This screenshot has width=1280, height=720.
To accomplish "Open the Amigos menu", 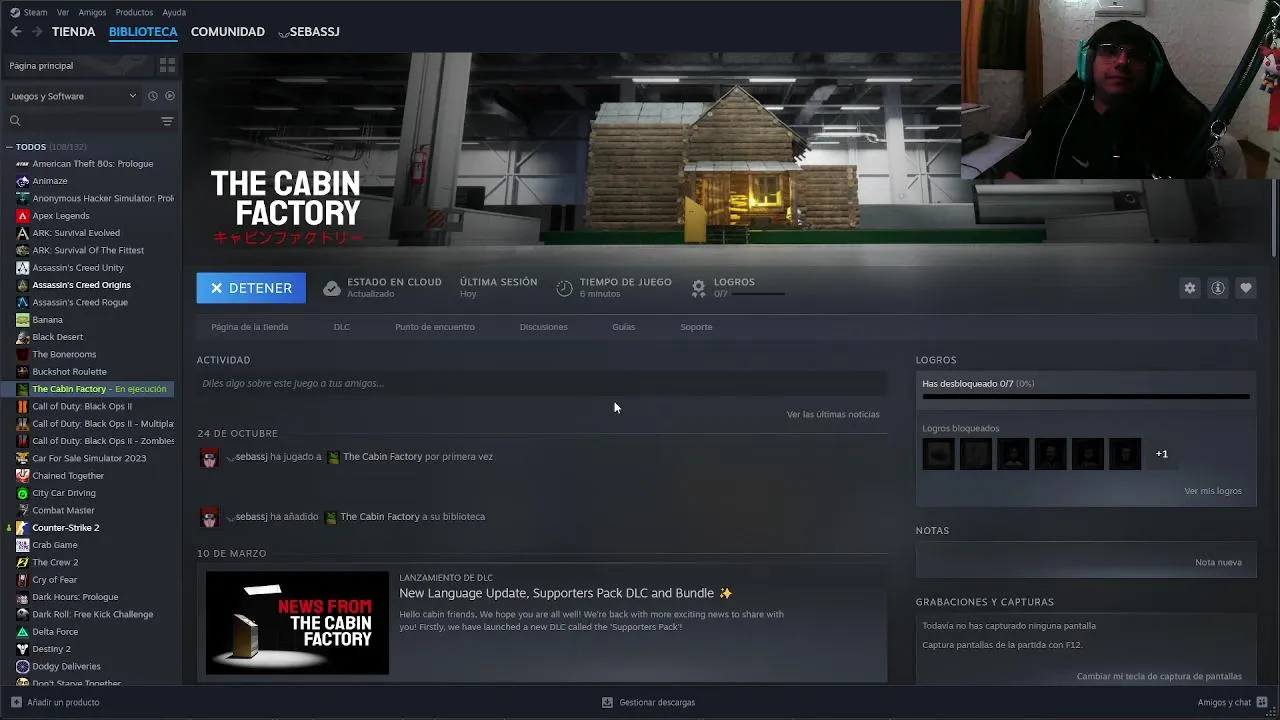I will (x=92, y=12).
